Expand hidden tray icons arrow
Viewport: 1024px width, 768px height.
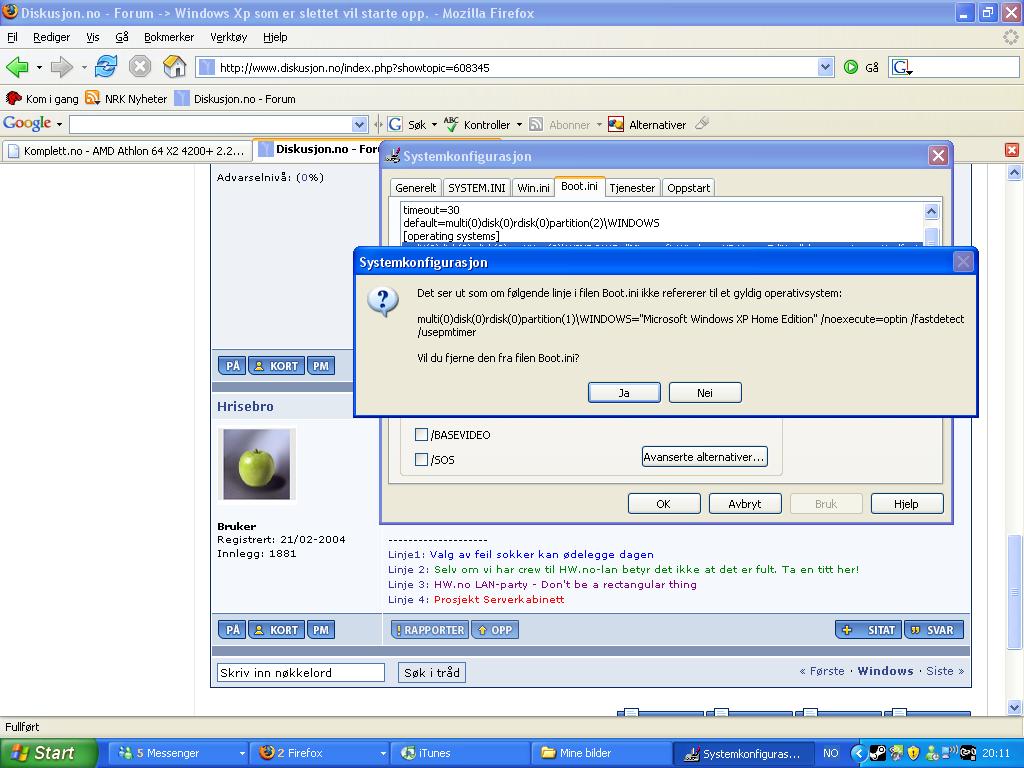859,753
